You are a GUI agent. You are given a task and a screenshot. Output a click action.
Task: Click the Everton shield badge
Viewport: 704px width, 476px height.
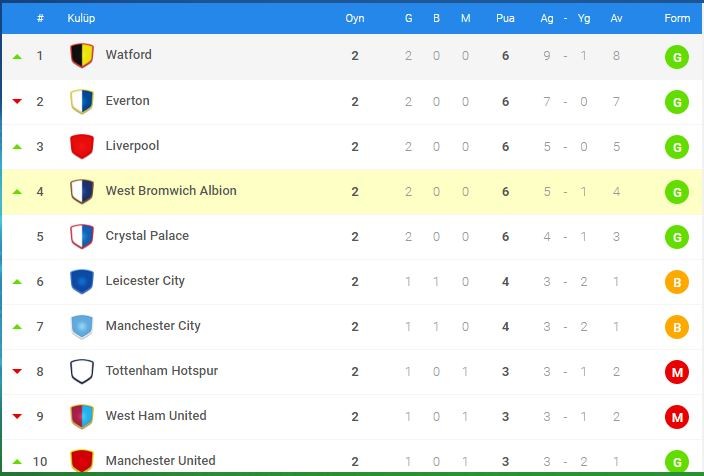[x=82, y=101]
